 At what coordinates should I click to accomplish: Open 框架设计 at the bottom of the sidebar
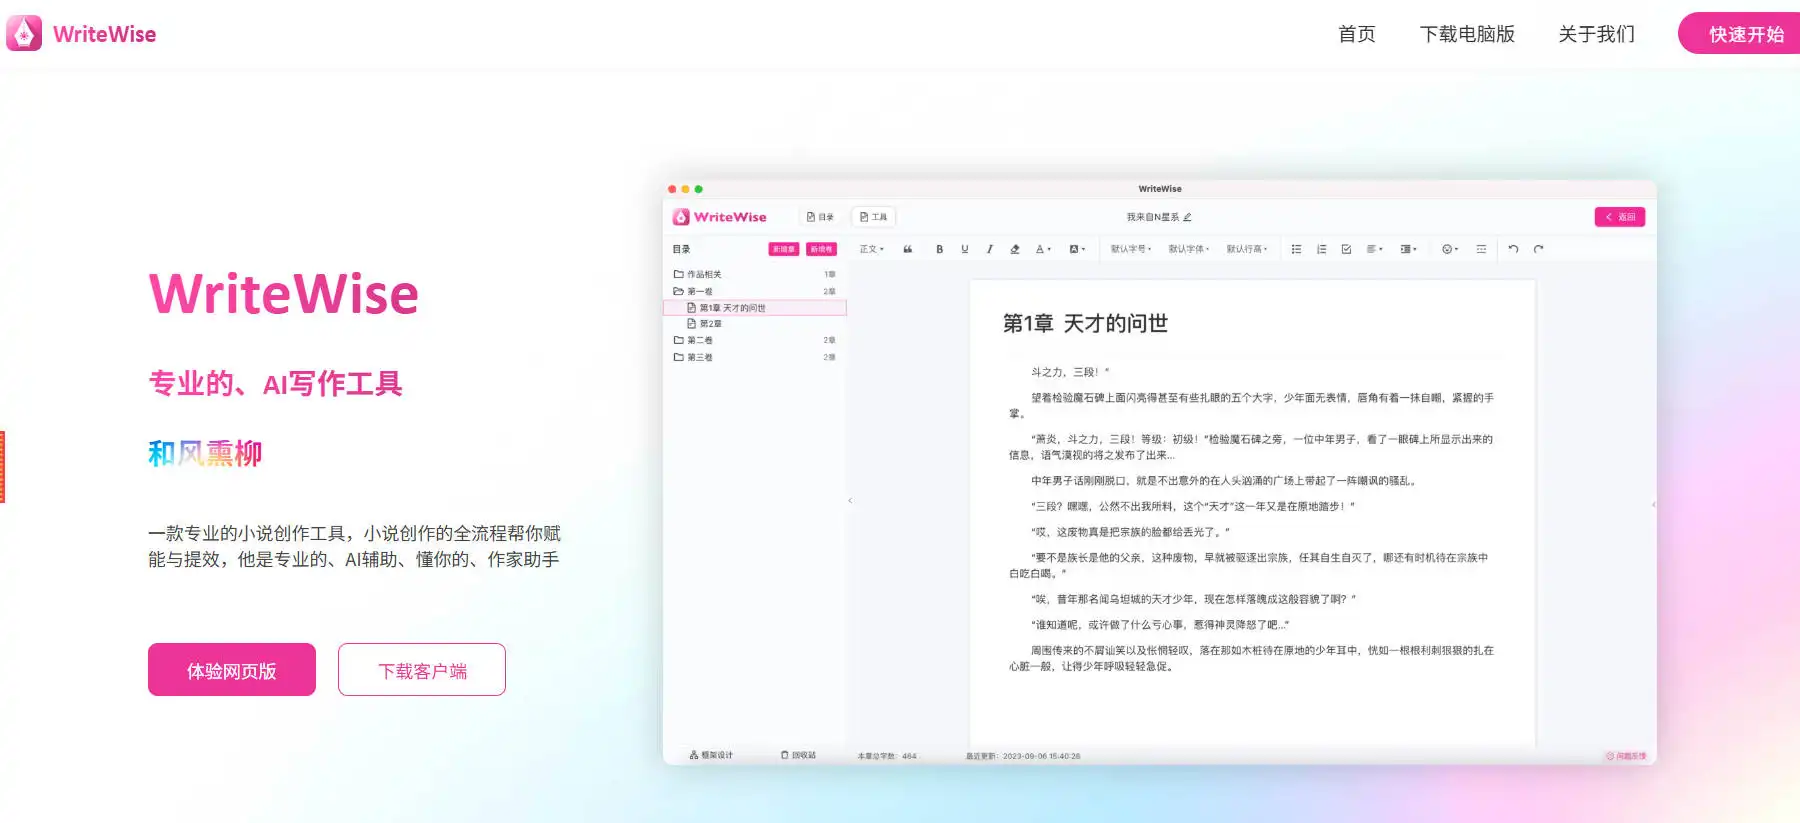click(x=711, y=755)
